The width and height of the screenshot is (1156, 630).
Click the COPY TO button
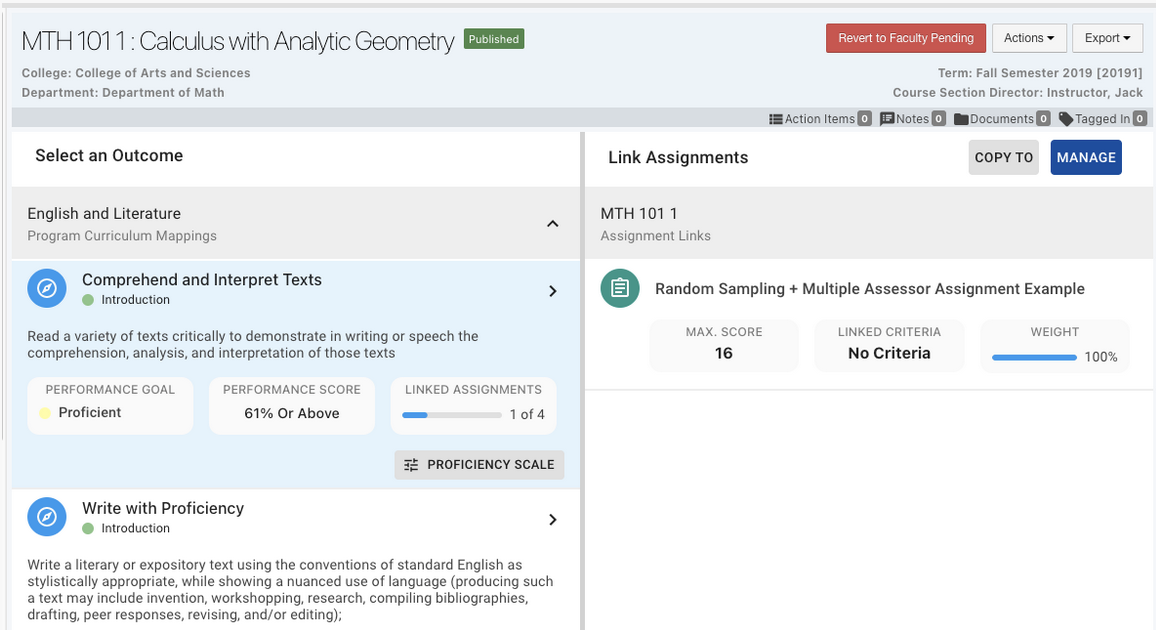[1003, 157]
